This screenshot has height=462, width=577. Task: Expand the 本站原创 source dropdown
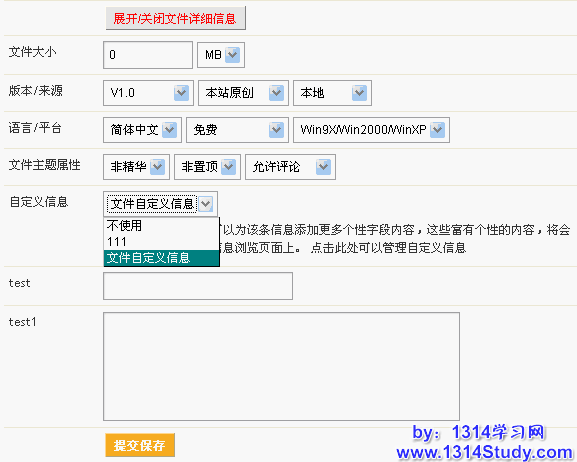pyautogui.click(x=276, y=93)
